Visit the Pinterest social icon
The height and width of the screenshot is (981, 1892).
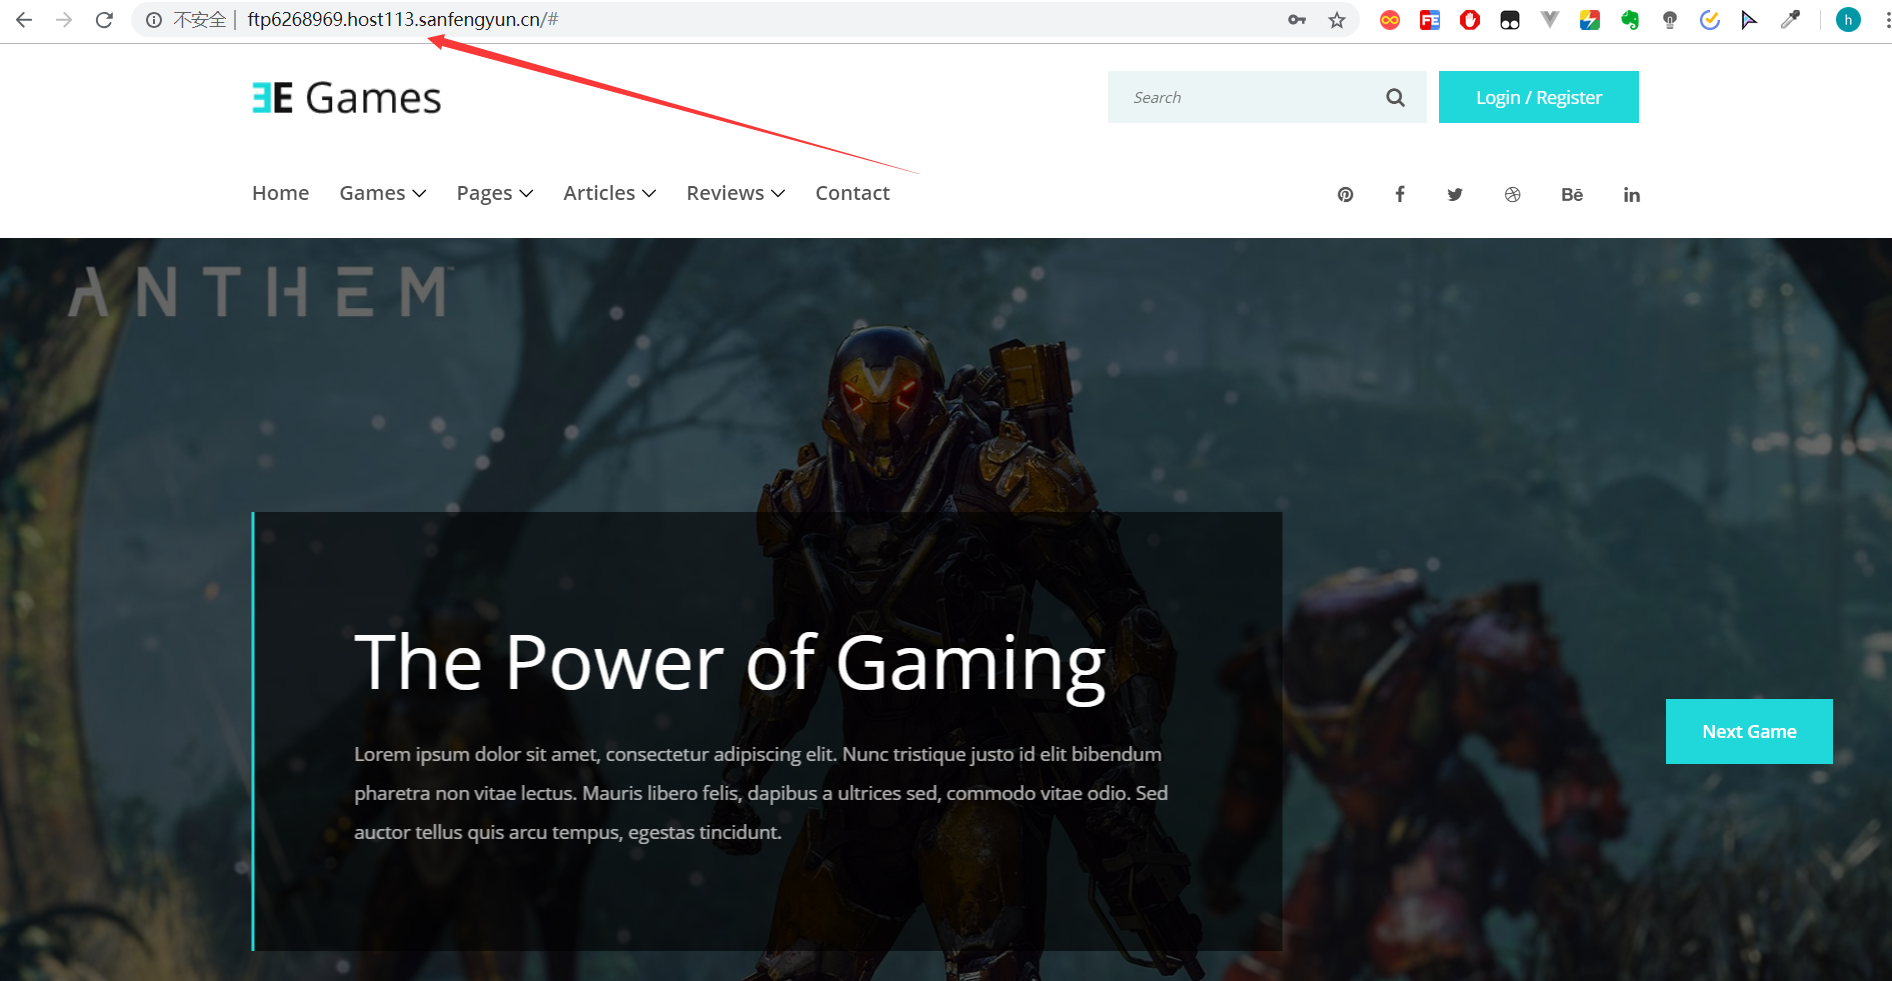tap(1345, 194)
